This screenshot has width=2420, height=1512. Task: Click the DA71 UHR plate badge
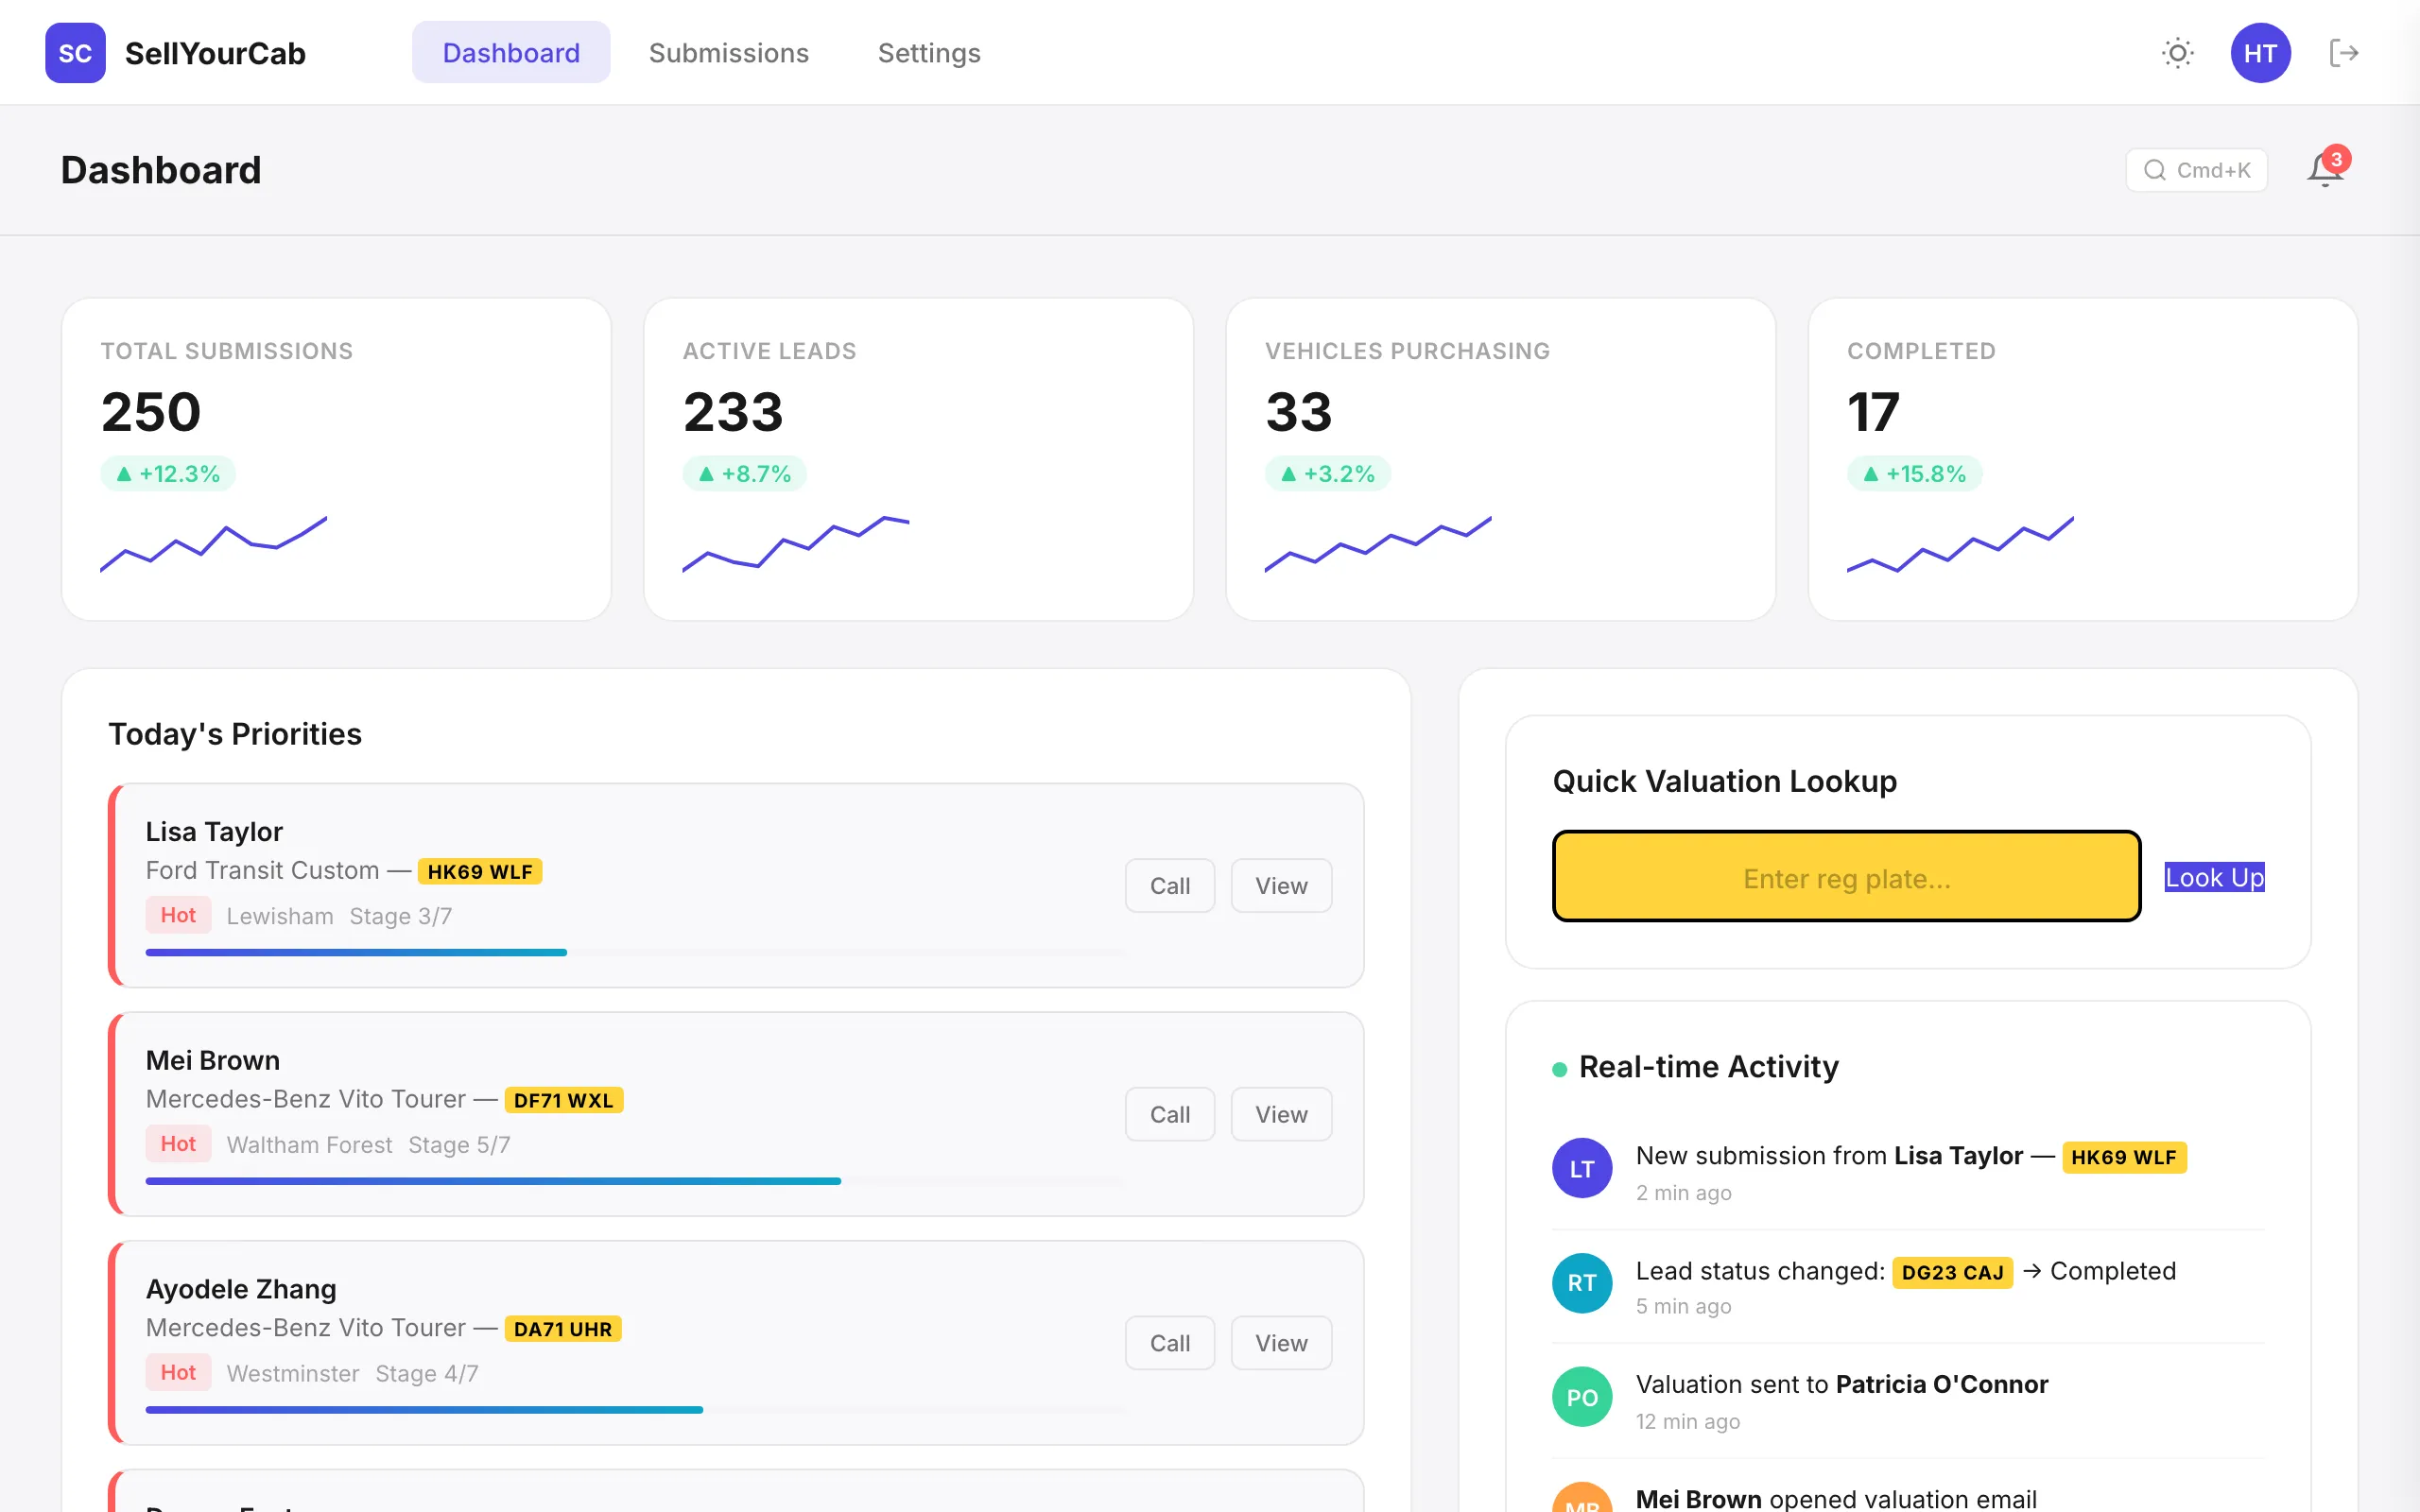pyautogui.click(x=562, y=1329)
